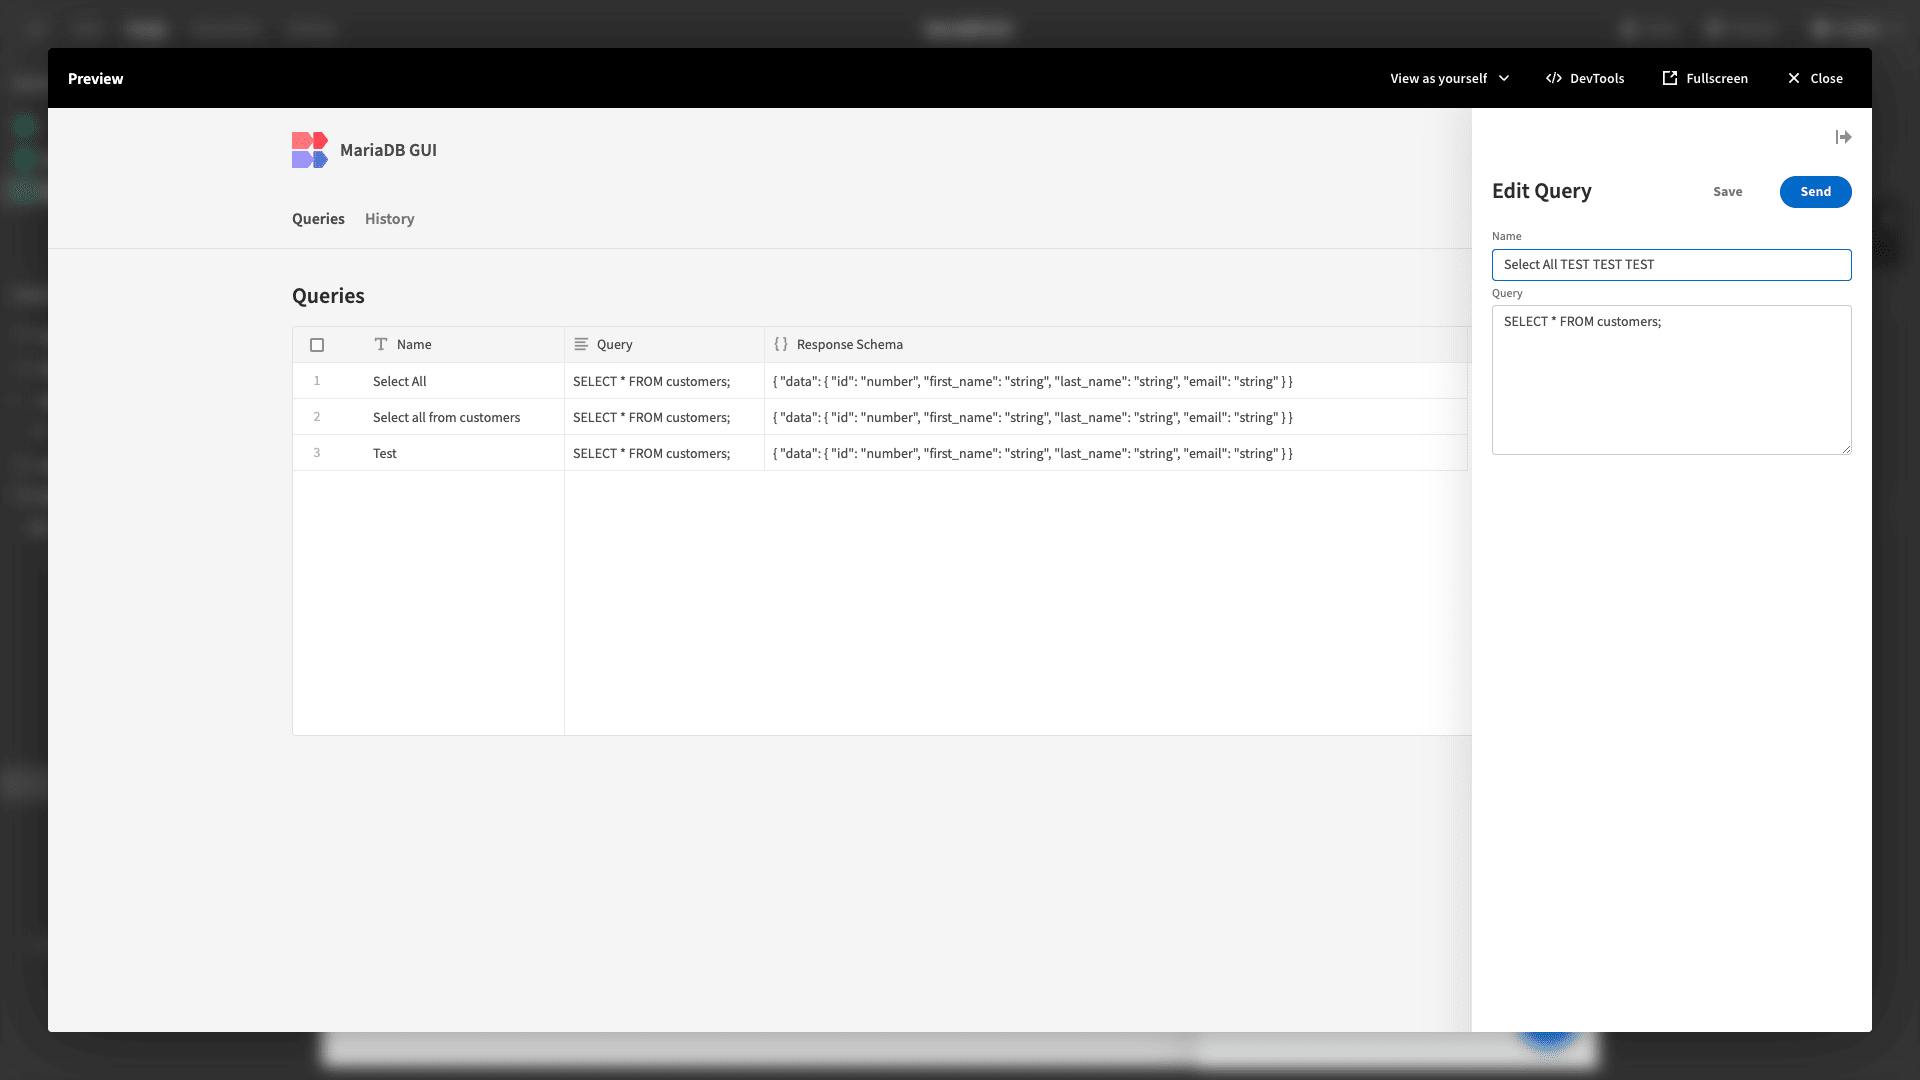Open DevTools code icon
The height and width of the screenshot is (1080, 1920).
pyautogui.click(x=1554, y=78)
